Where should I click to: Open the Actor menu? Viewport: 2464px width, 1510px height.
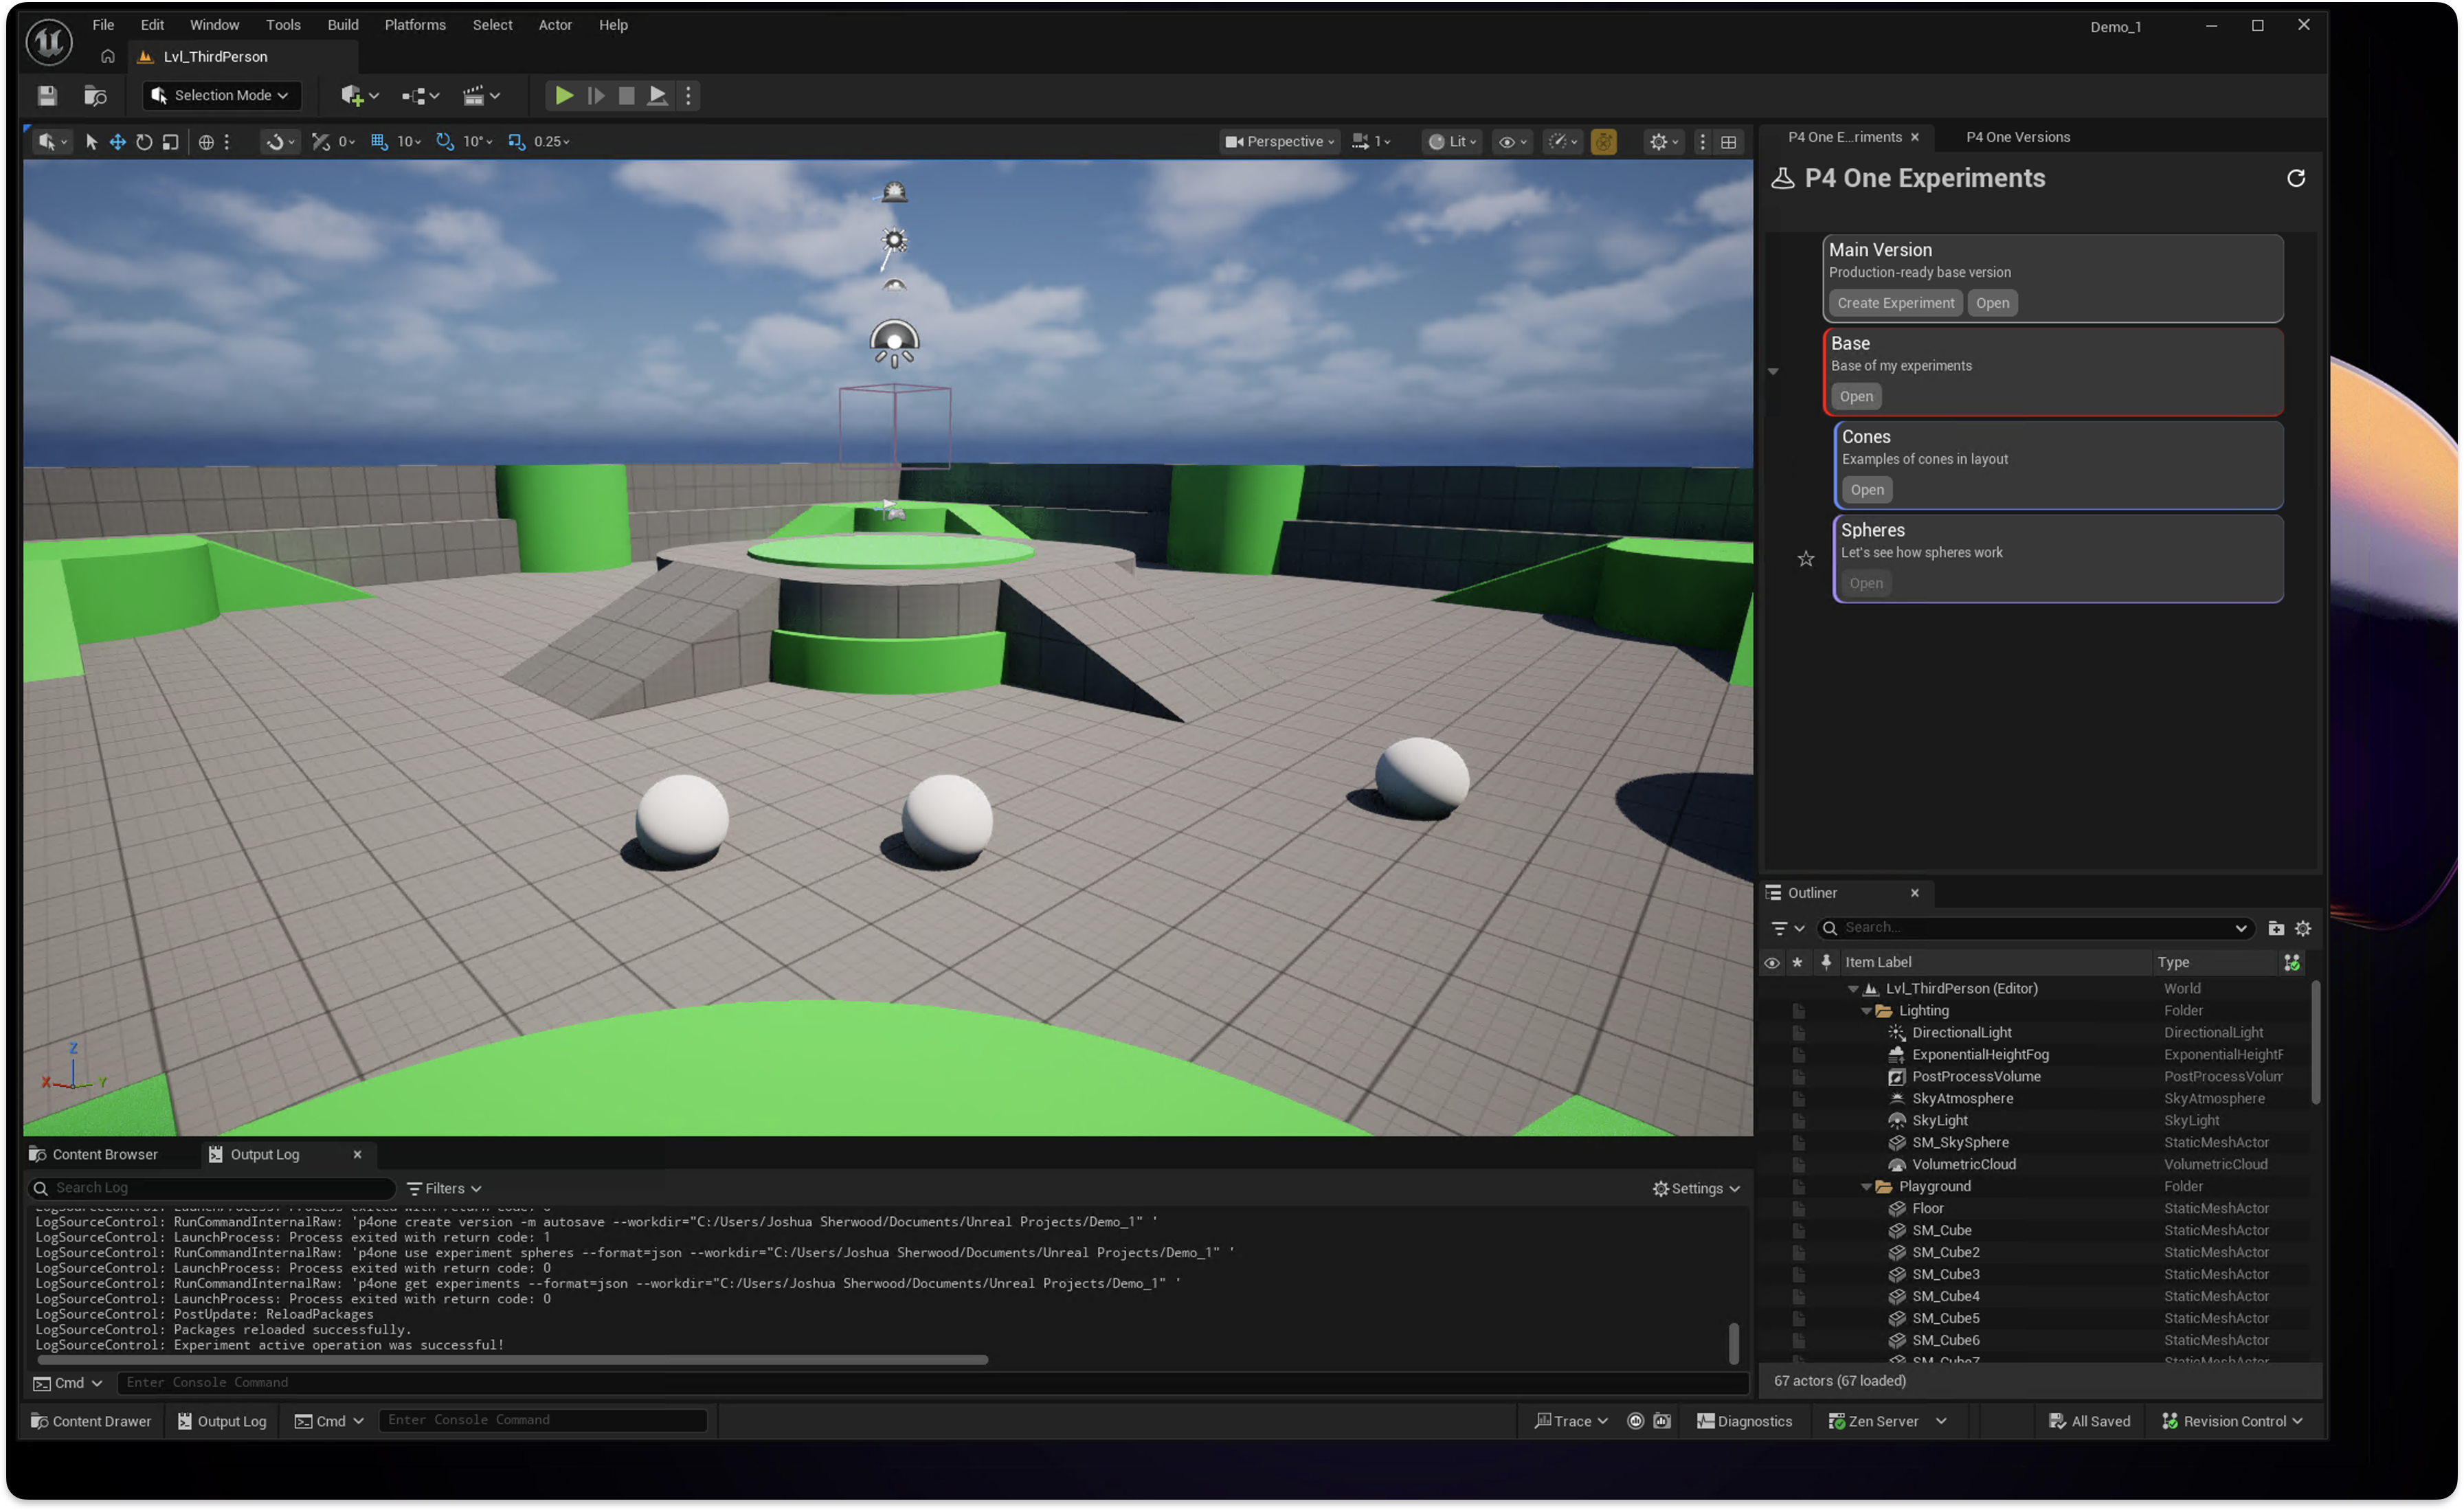point(555,25)
